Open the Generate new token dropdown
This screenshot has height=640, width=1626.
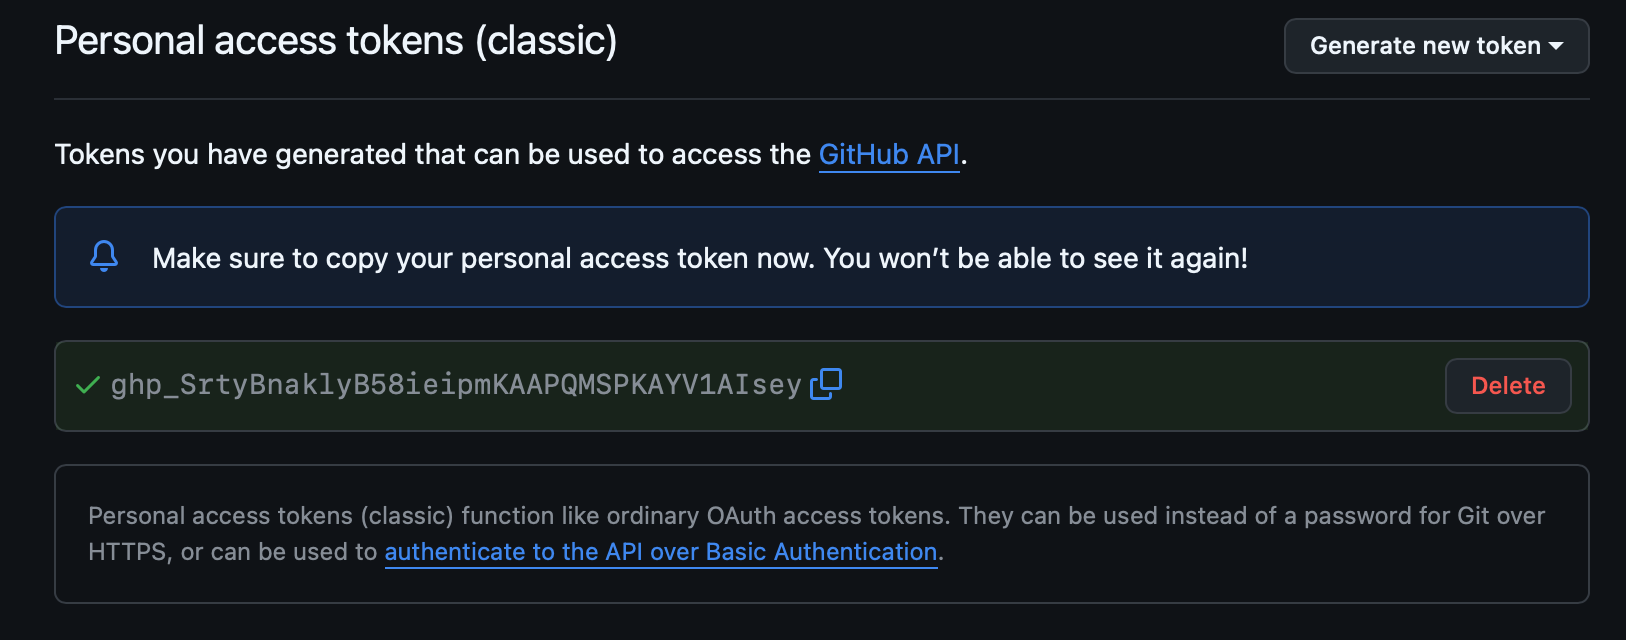coord(1425,46)
